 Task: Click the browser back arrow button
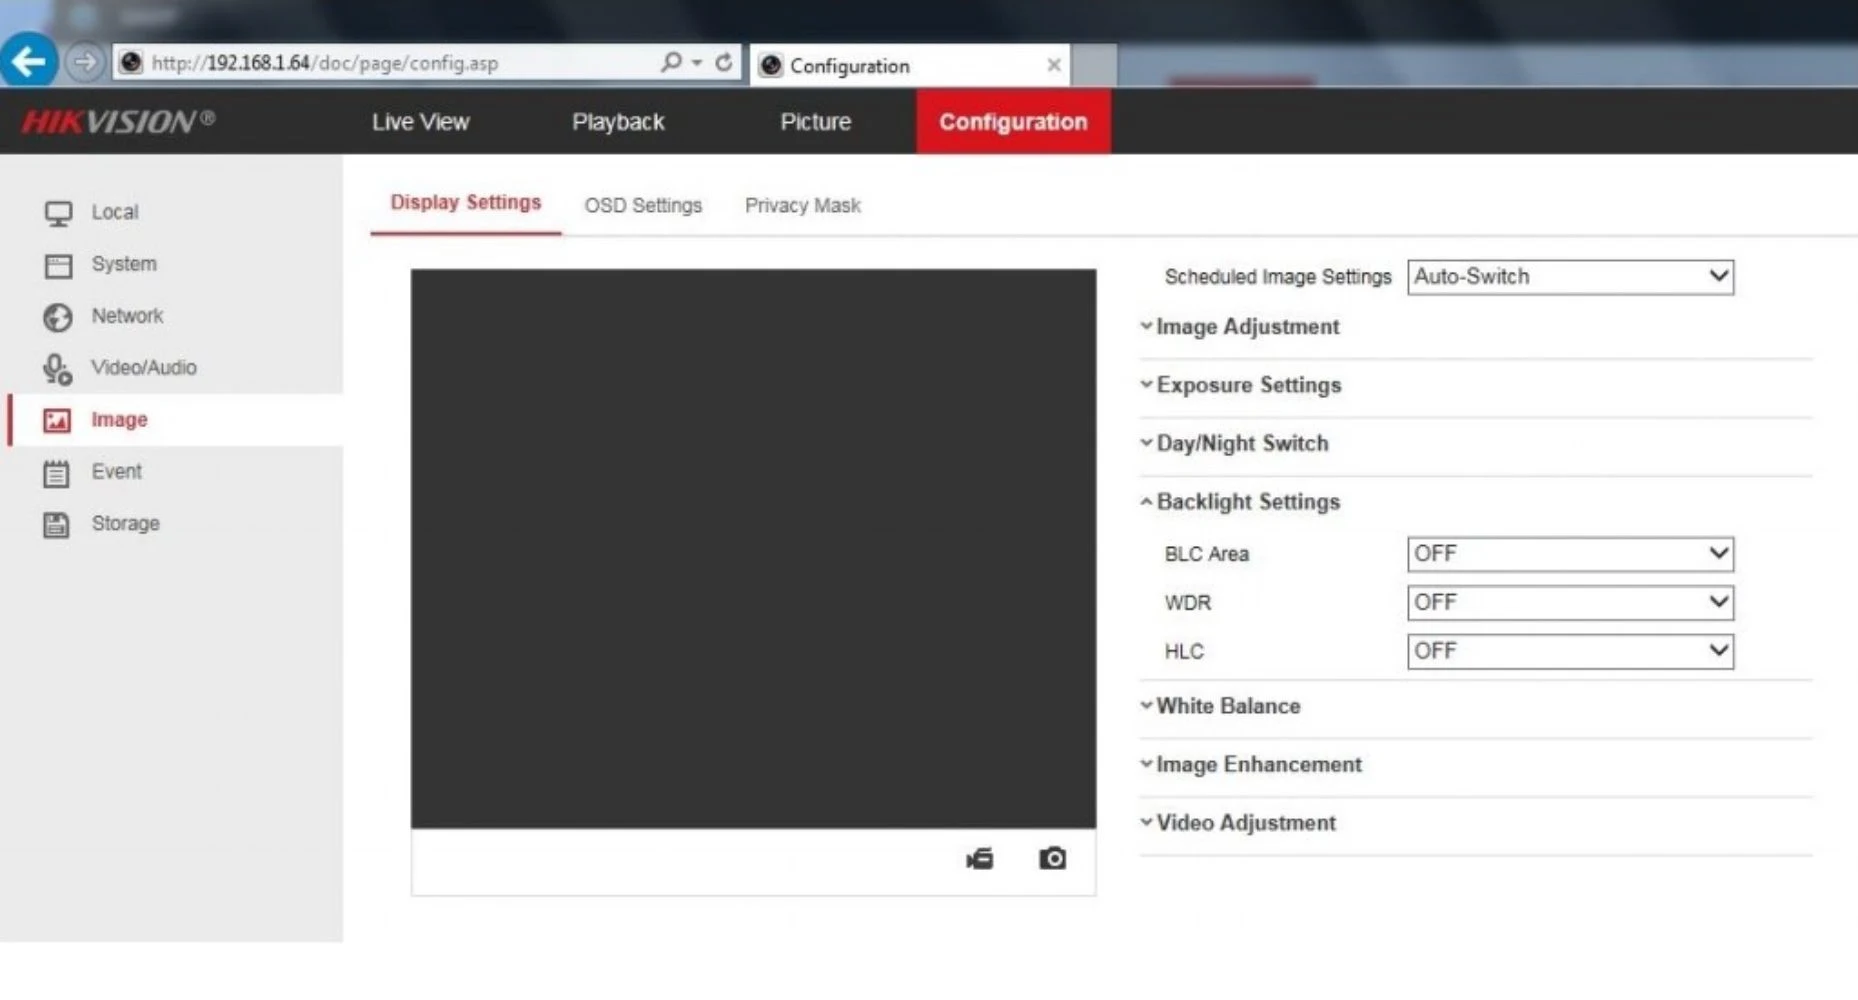point(29,62)
